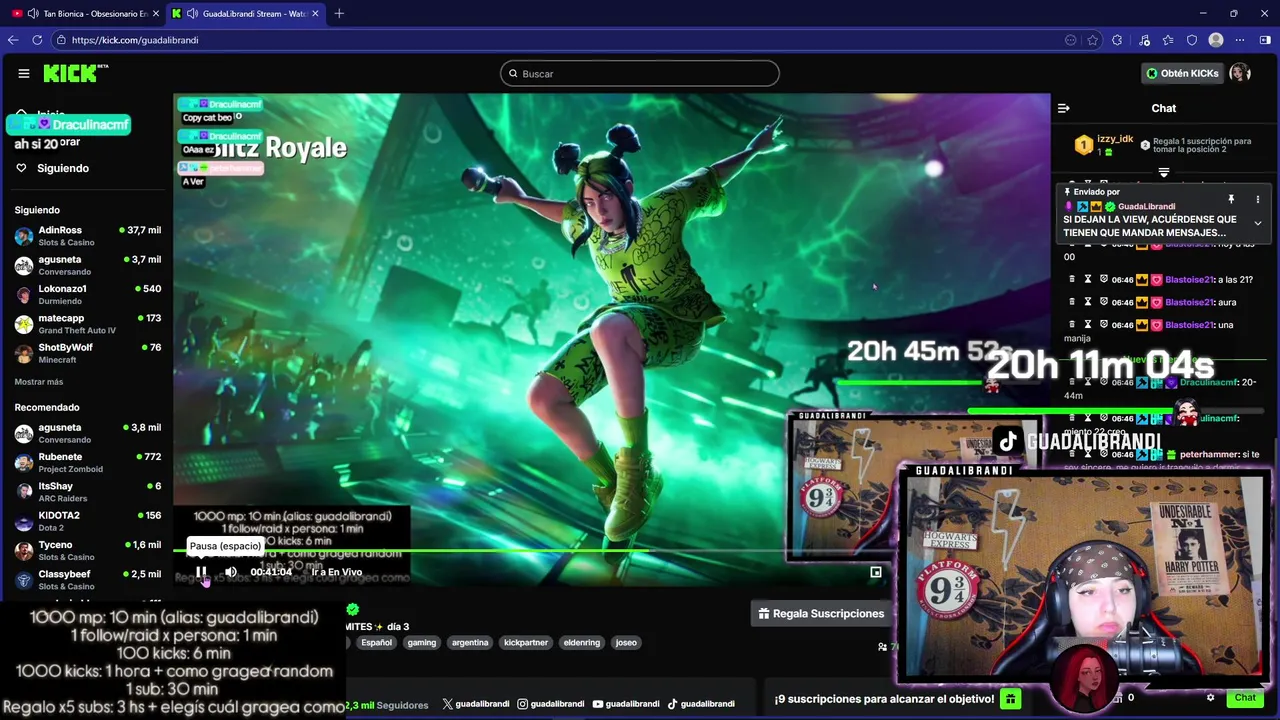Bookmark page with the star icon
The image size is (1280, 720).
tap(1092, 40)
